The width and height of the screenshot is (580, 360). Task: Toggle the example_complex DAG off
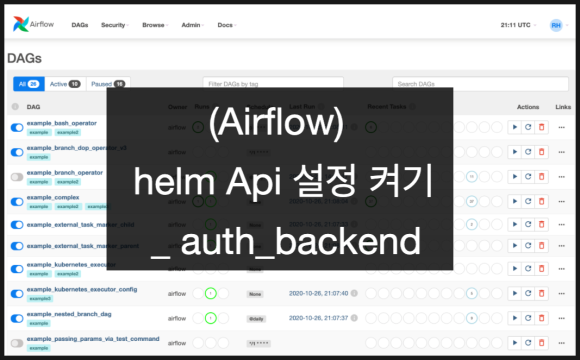point(17,202)
